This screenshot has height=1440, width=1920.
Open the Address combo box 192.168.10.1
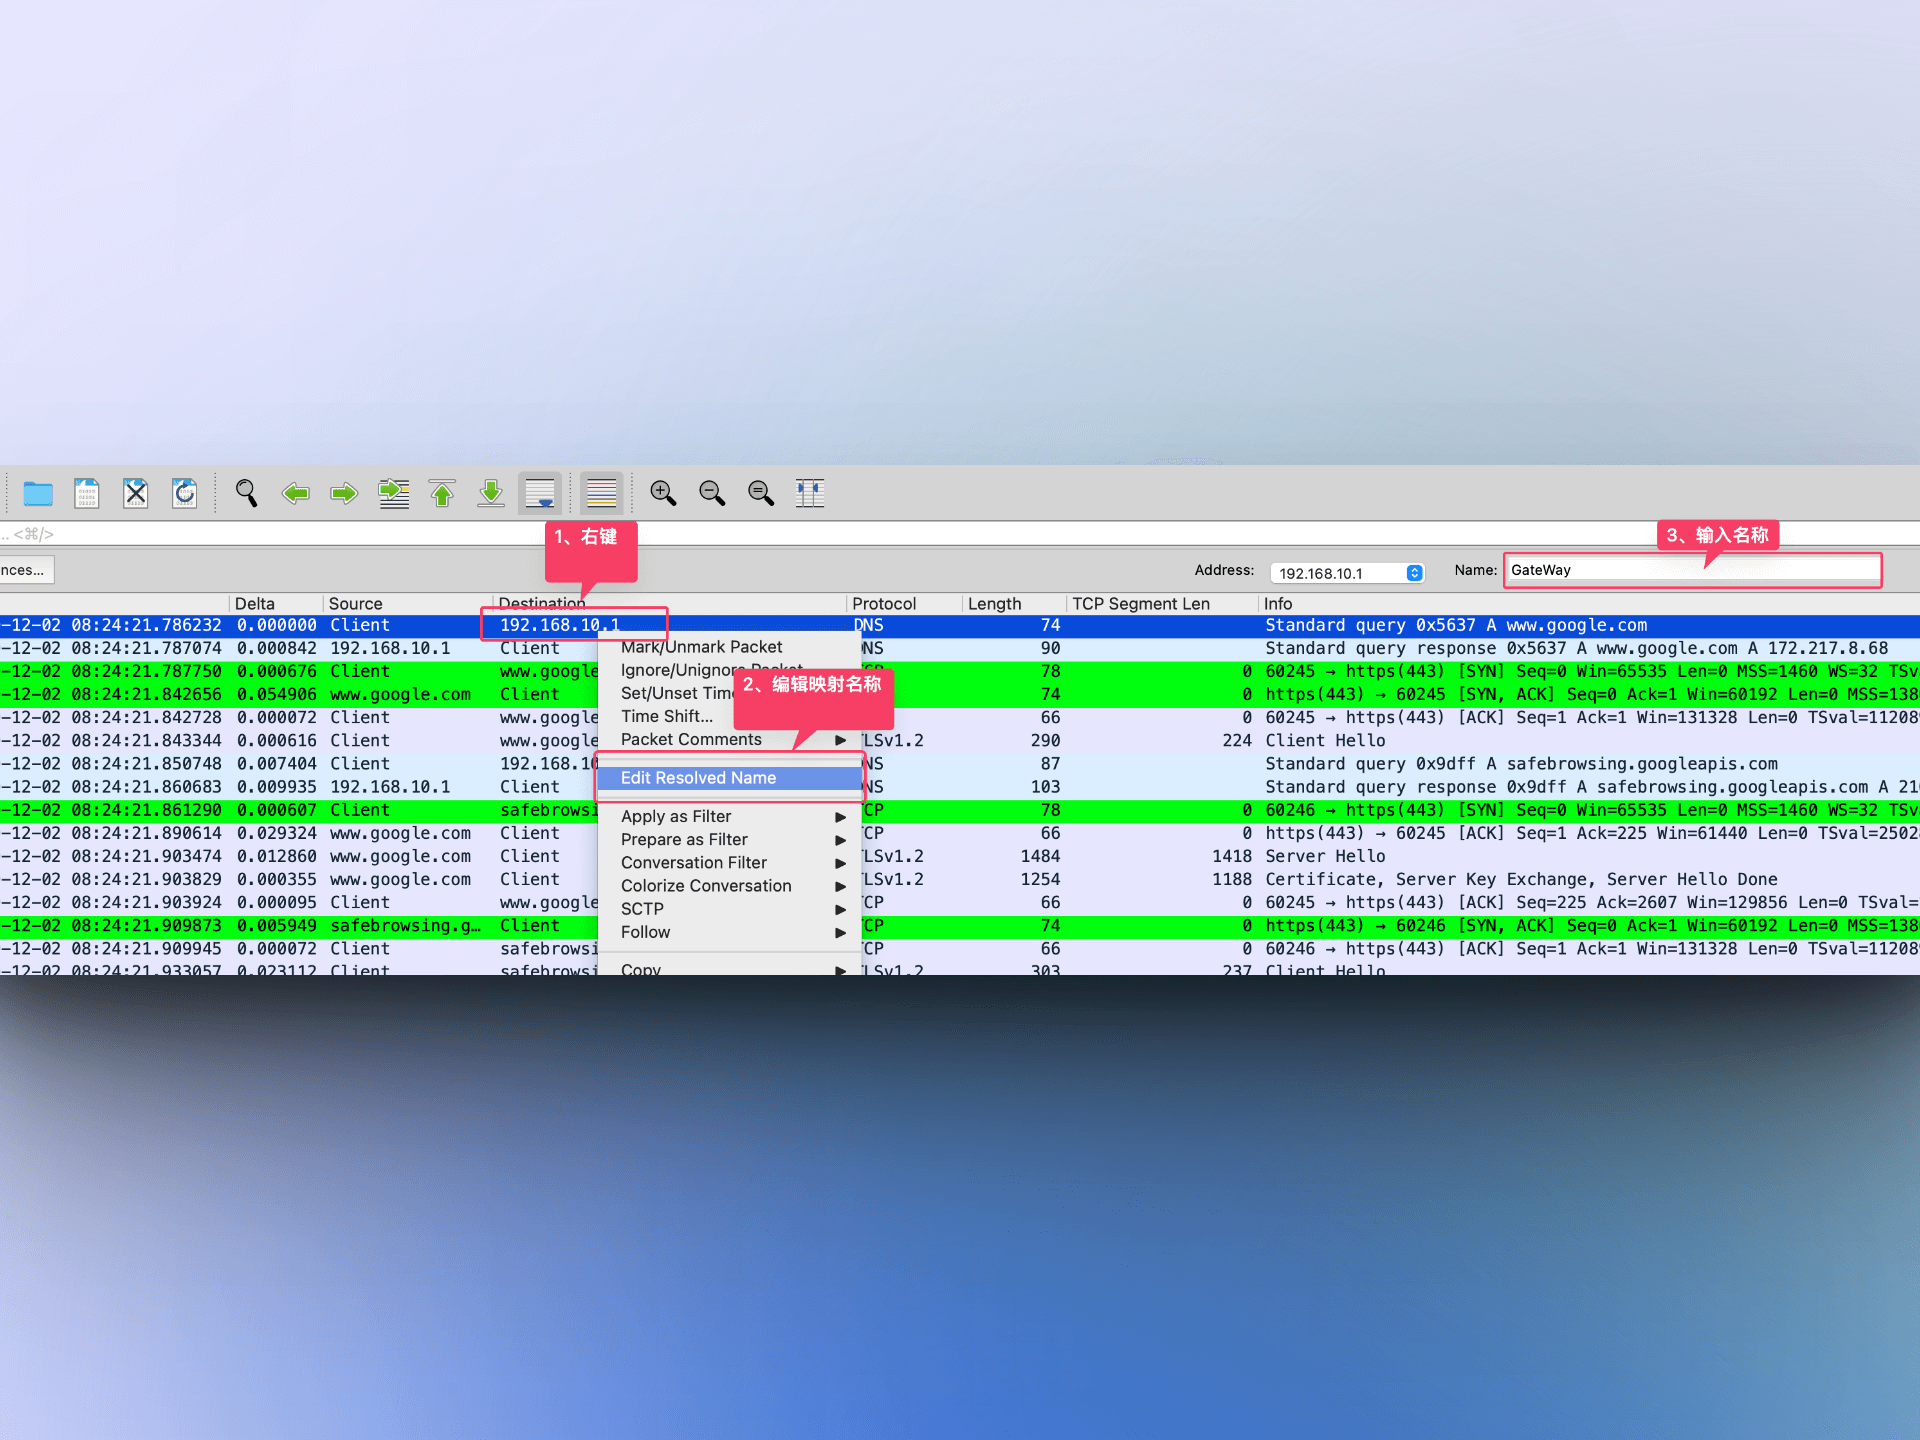(x=1346, y=573)
